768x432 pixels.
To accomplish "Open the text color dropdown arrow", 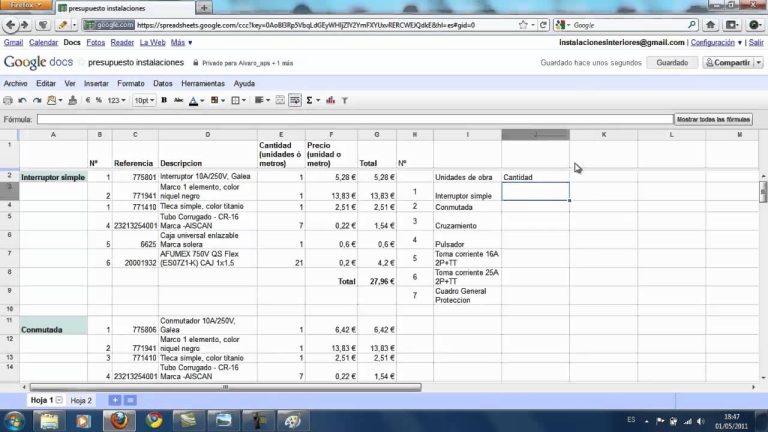I will tap(202, 101).
